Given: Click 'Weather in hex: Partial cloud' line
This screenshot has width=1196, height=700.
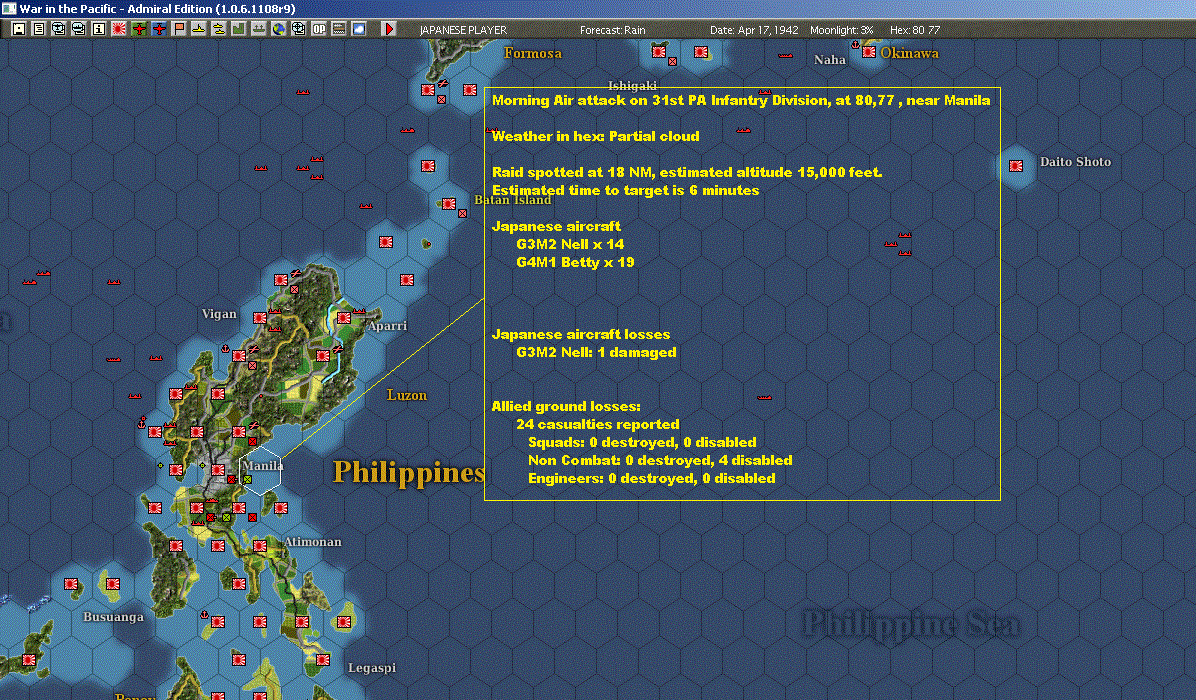Looking at the screenshot, I should click(595, 136).
